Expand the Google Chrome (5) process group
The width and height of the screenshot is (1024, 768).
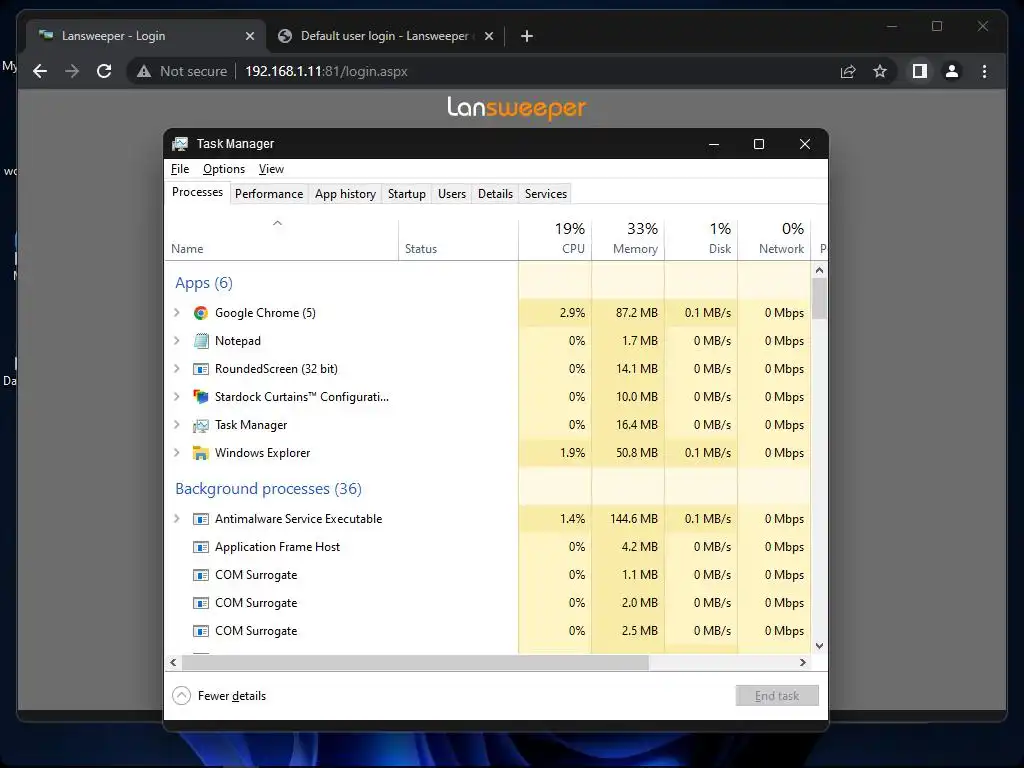(176, 313)
